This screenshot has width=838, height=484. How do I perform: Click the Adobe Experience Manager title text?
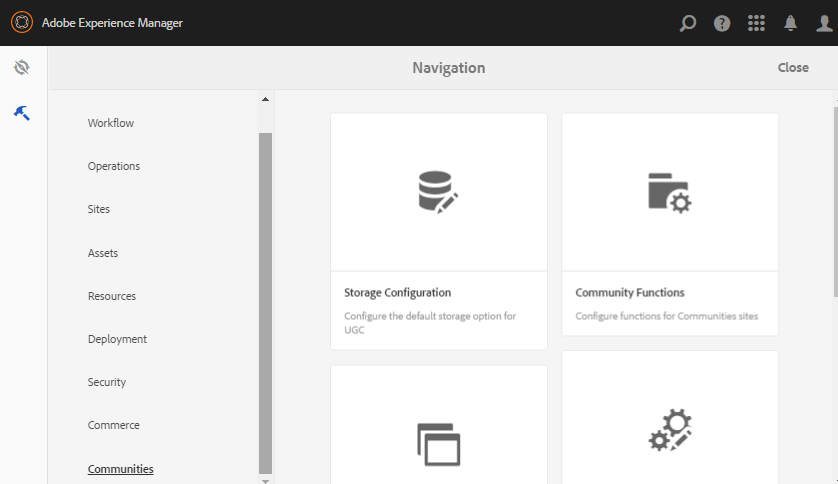[x=112, y=23]
